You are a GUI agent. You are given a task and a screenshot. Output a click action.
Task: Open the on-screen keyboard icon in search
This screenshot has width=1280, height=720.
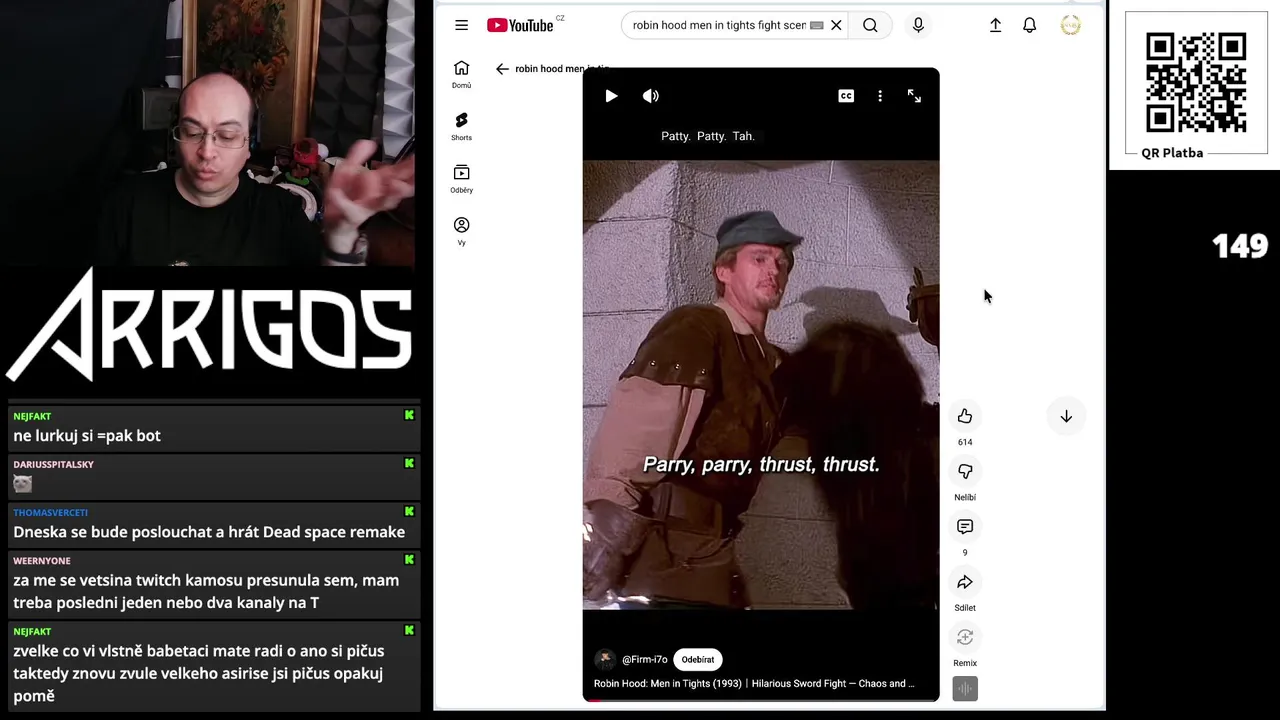(816, 25)
